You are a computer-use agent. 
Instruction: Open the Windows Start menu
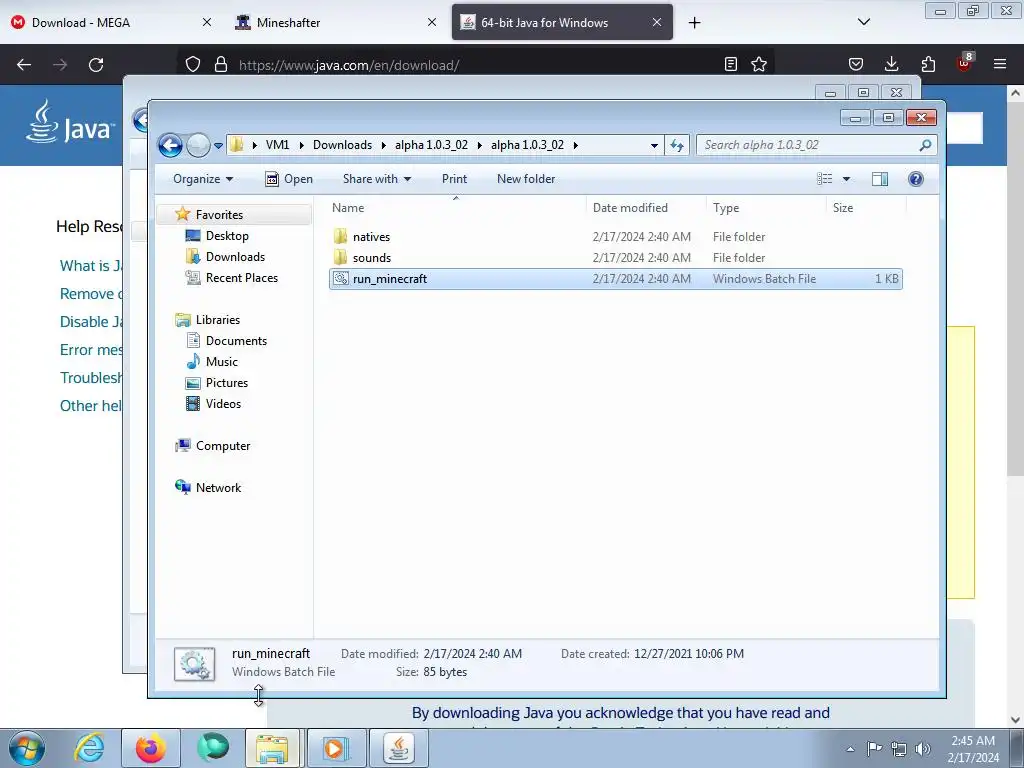27,748
